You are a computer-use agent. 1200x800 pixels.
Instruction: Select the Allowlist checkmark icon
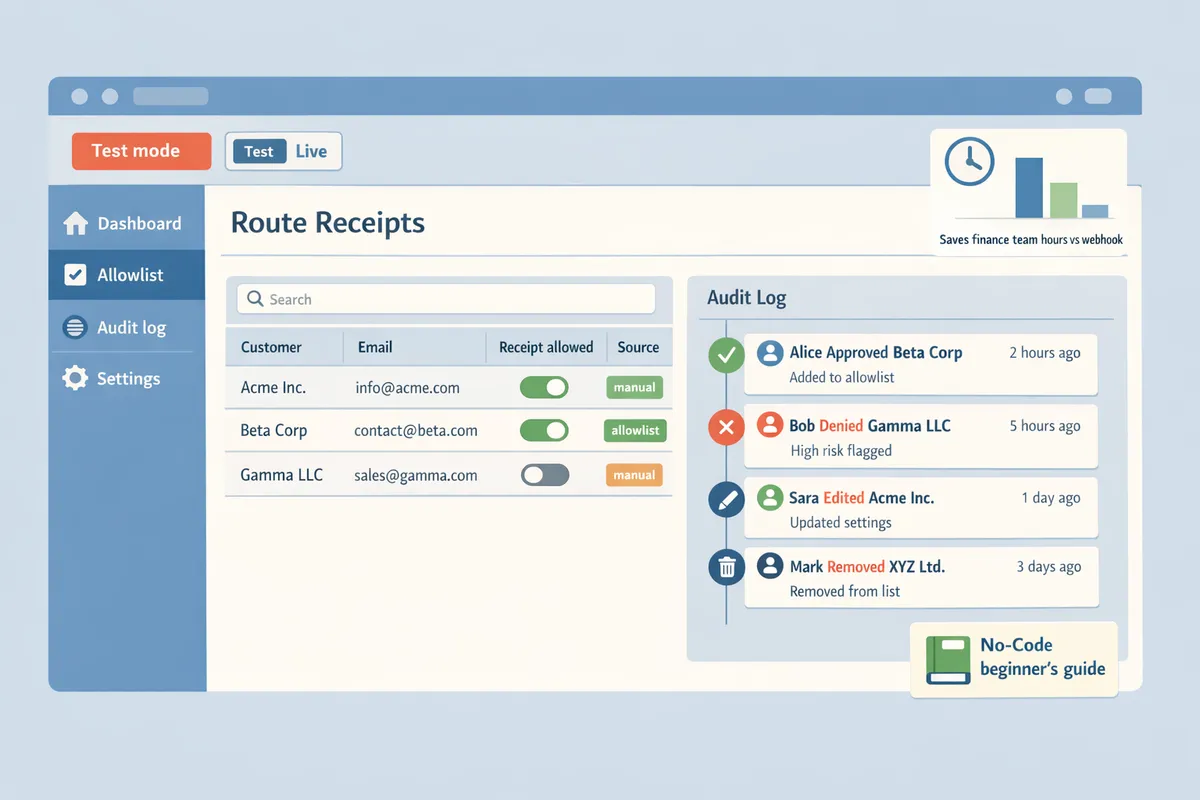coord(75,274)
